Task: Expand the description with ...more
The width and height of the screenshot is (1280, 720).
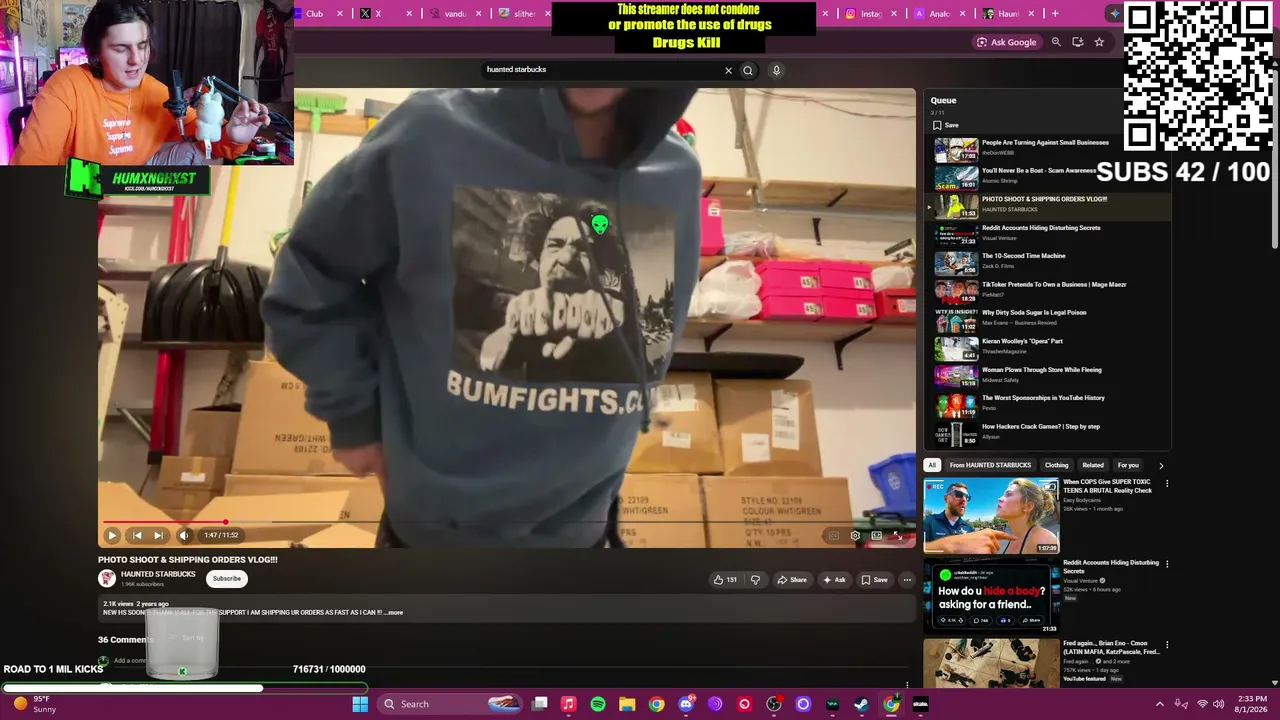Action: [394, 612]
